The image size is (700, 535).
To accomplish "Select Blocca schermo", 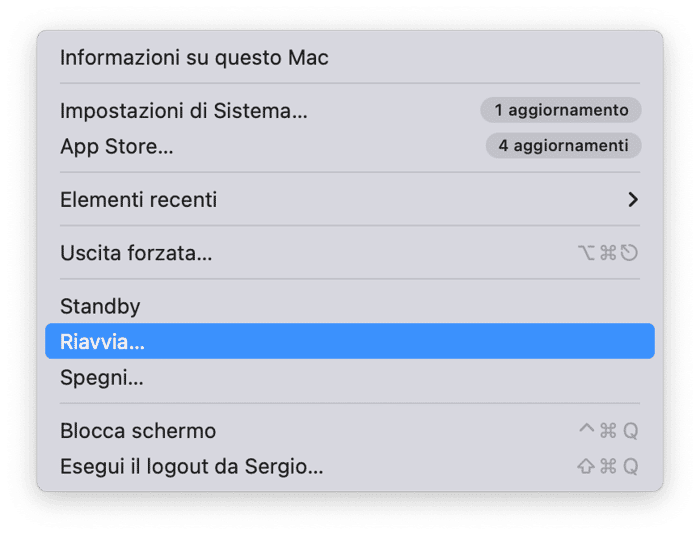I will (x=138, y=431).
